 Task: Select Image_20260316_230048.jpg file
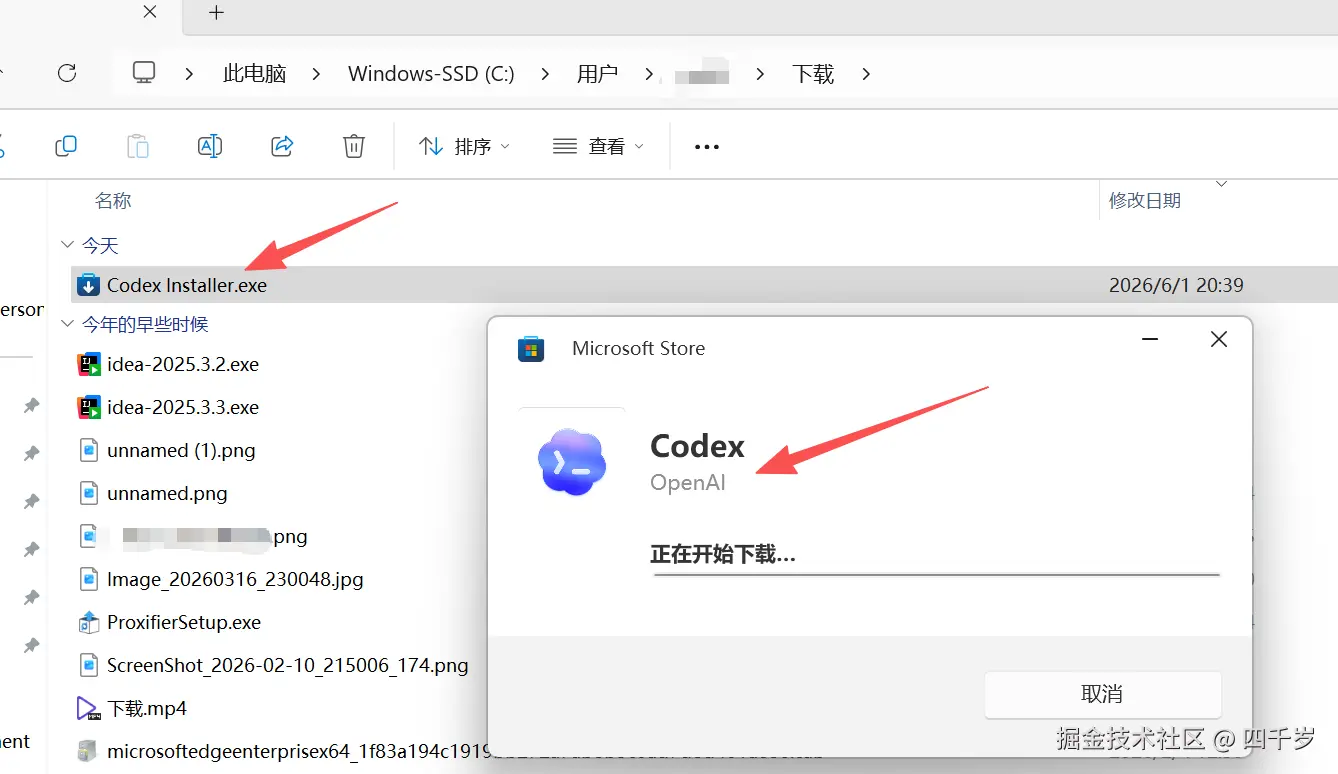coord(235,579)
